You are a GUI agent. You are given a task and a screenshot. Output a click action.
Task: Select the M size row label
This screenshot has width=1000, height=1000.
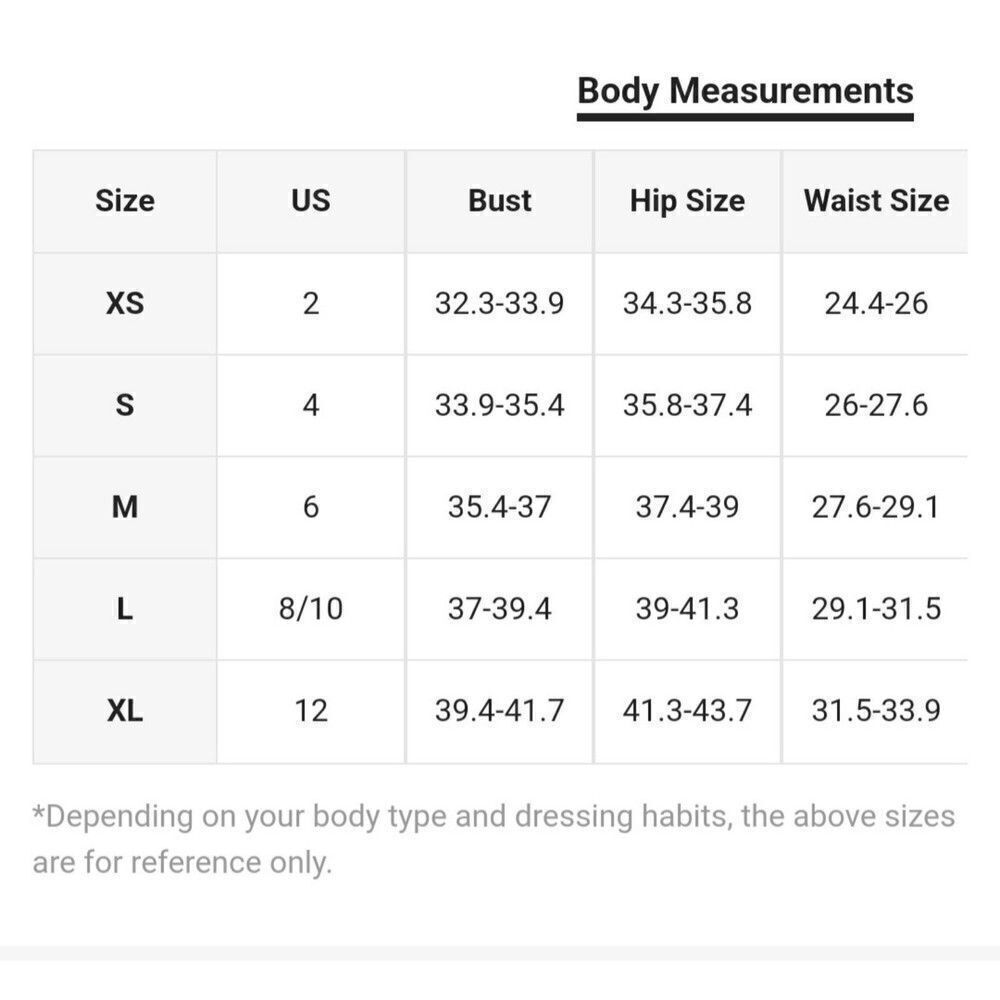(125, 507)
